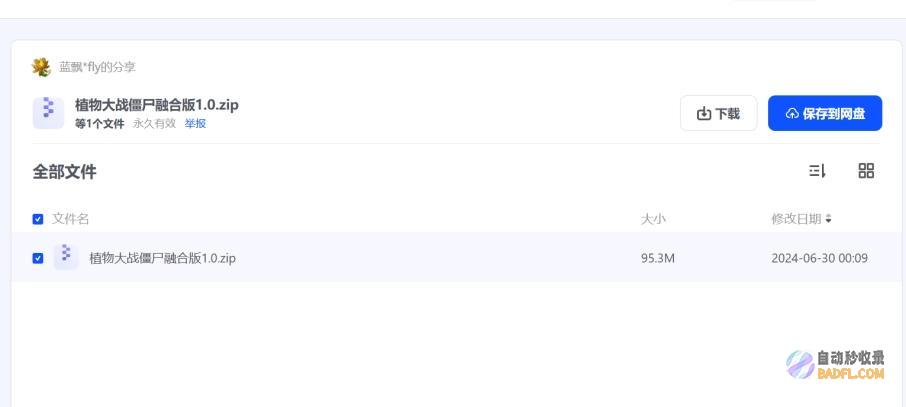Sort files by the 大小 column header
This screenshot has width=906, height=407.
pyautogui.click(x=653, y=219)
